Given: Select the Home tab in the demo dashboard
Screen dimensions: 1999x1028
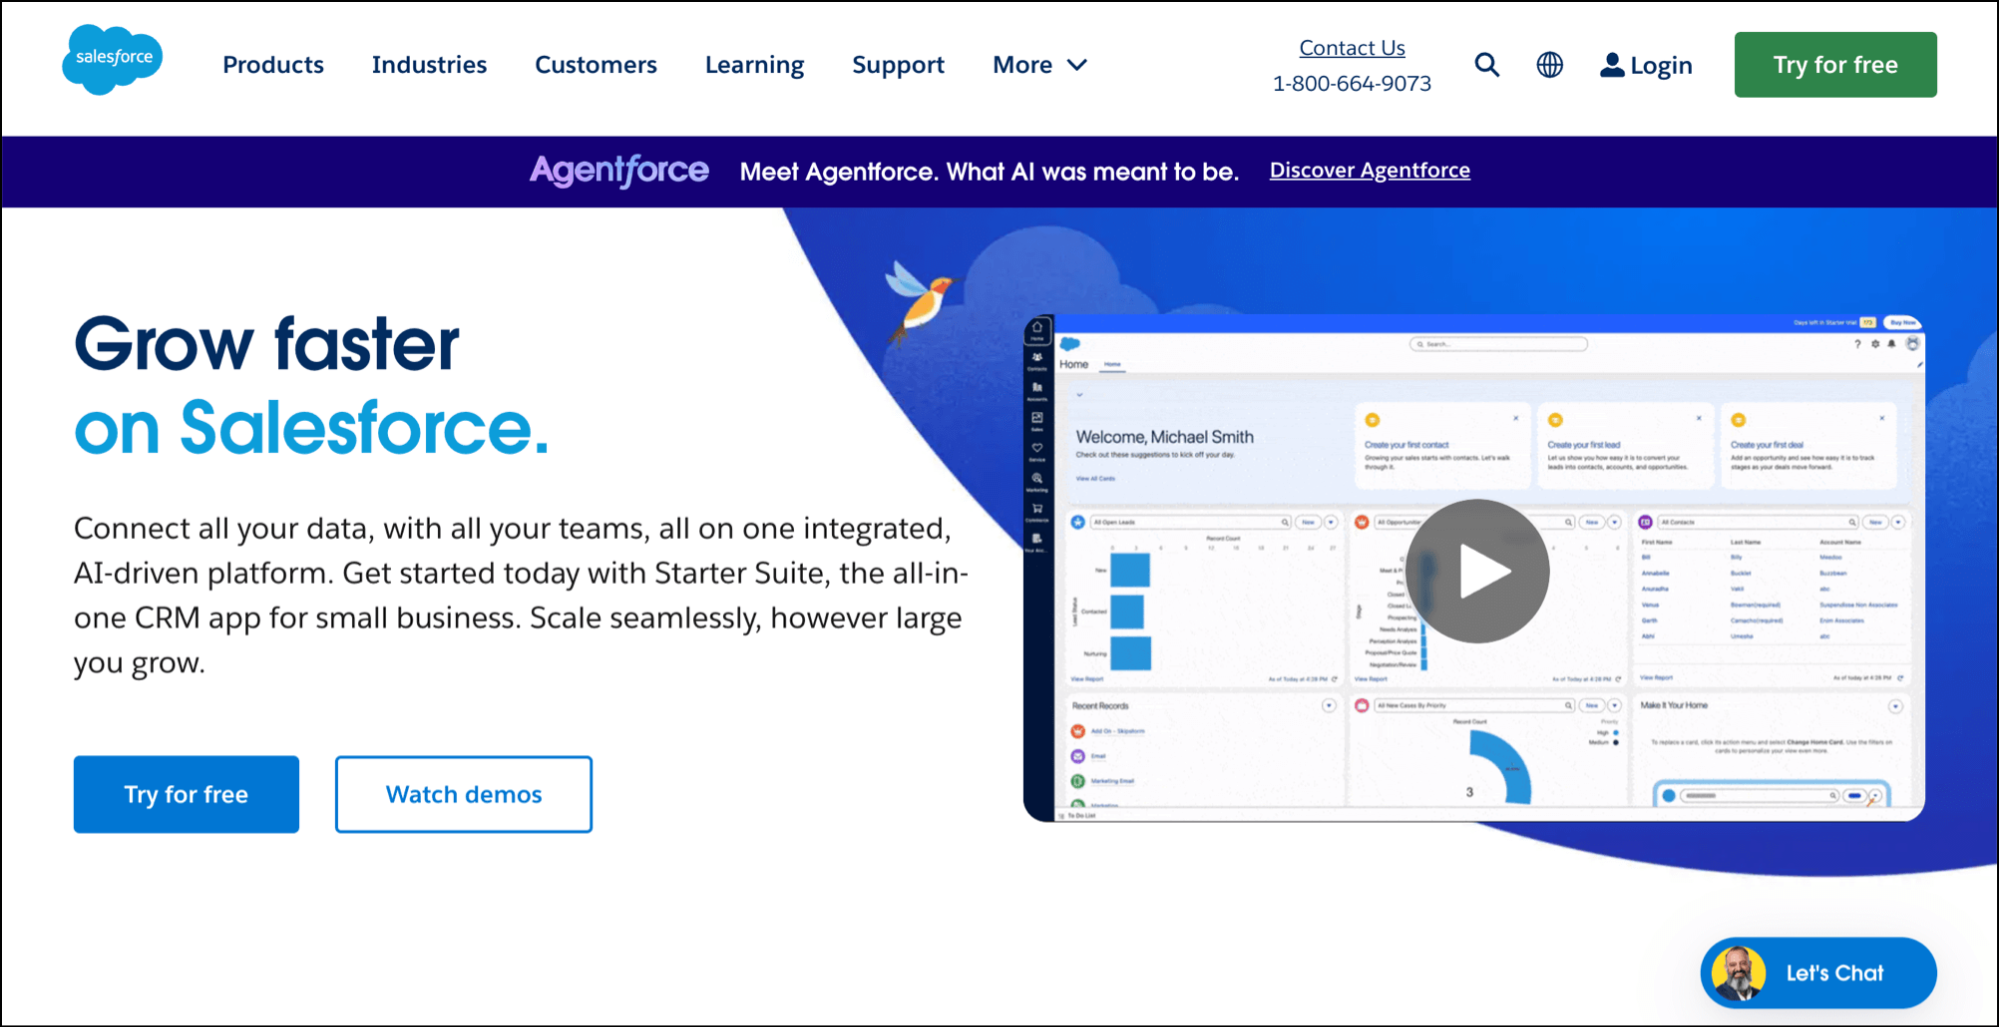Looking at the screenshot, I should [x=1113, y=365].
